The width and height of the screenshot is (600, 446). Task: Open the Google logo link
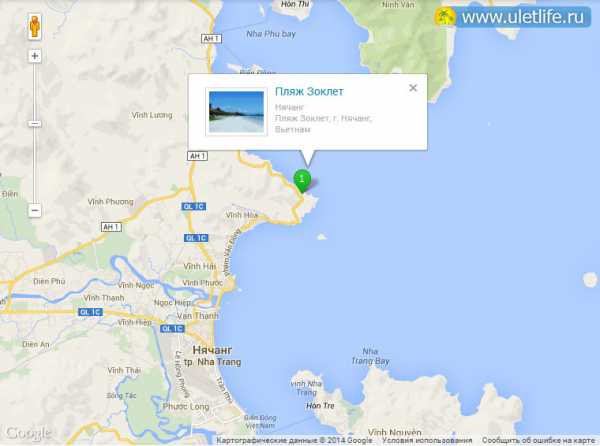coord(29,433)
